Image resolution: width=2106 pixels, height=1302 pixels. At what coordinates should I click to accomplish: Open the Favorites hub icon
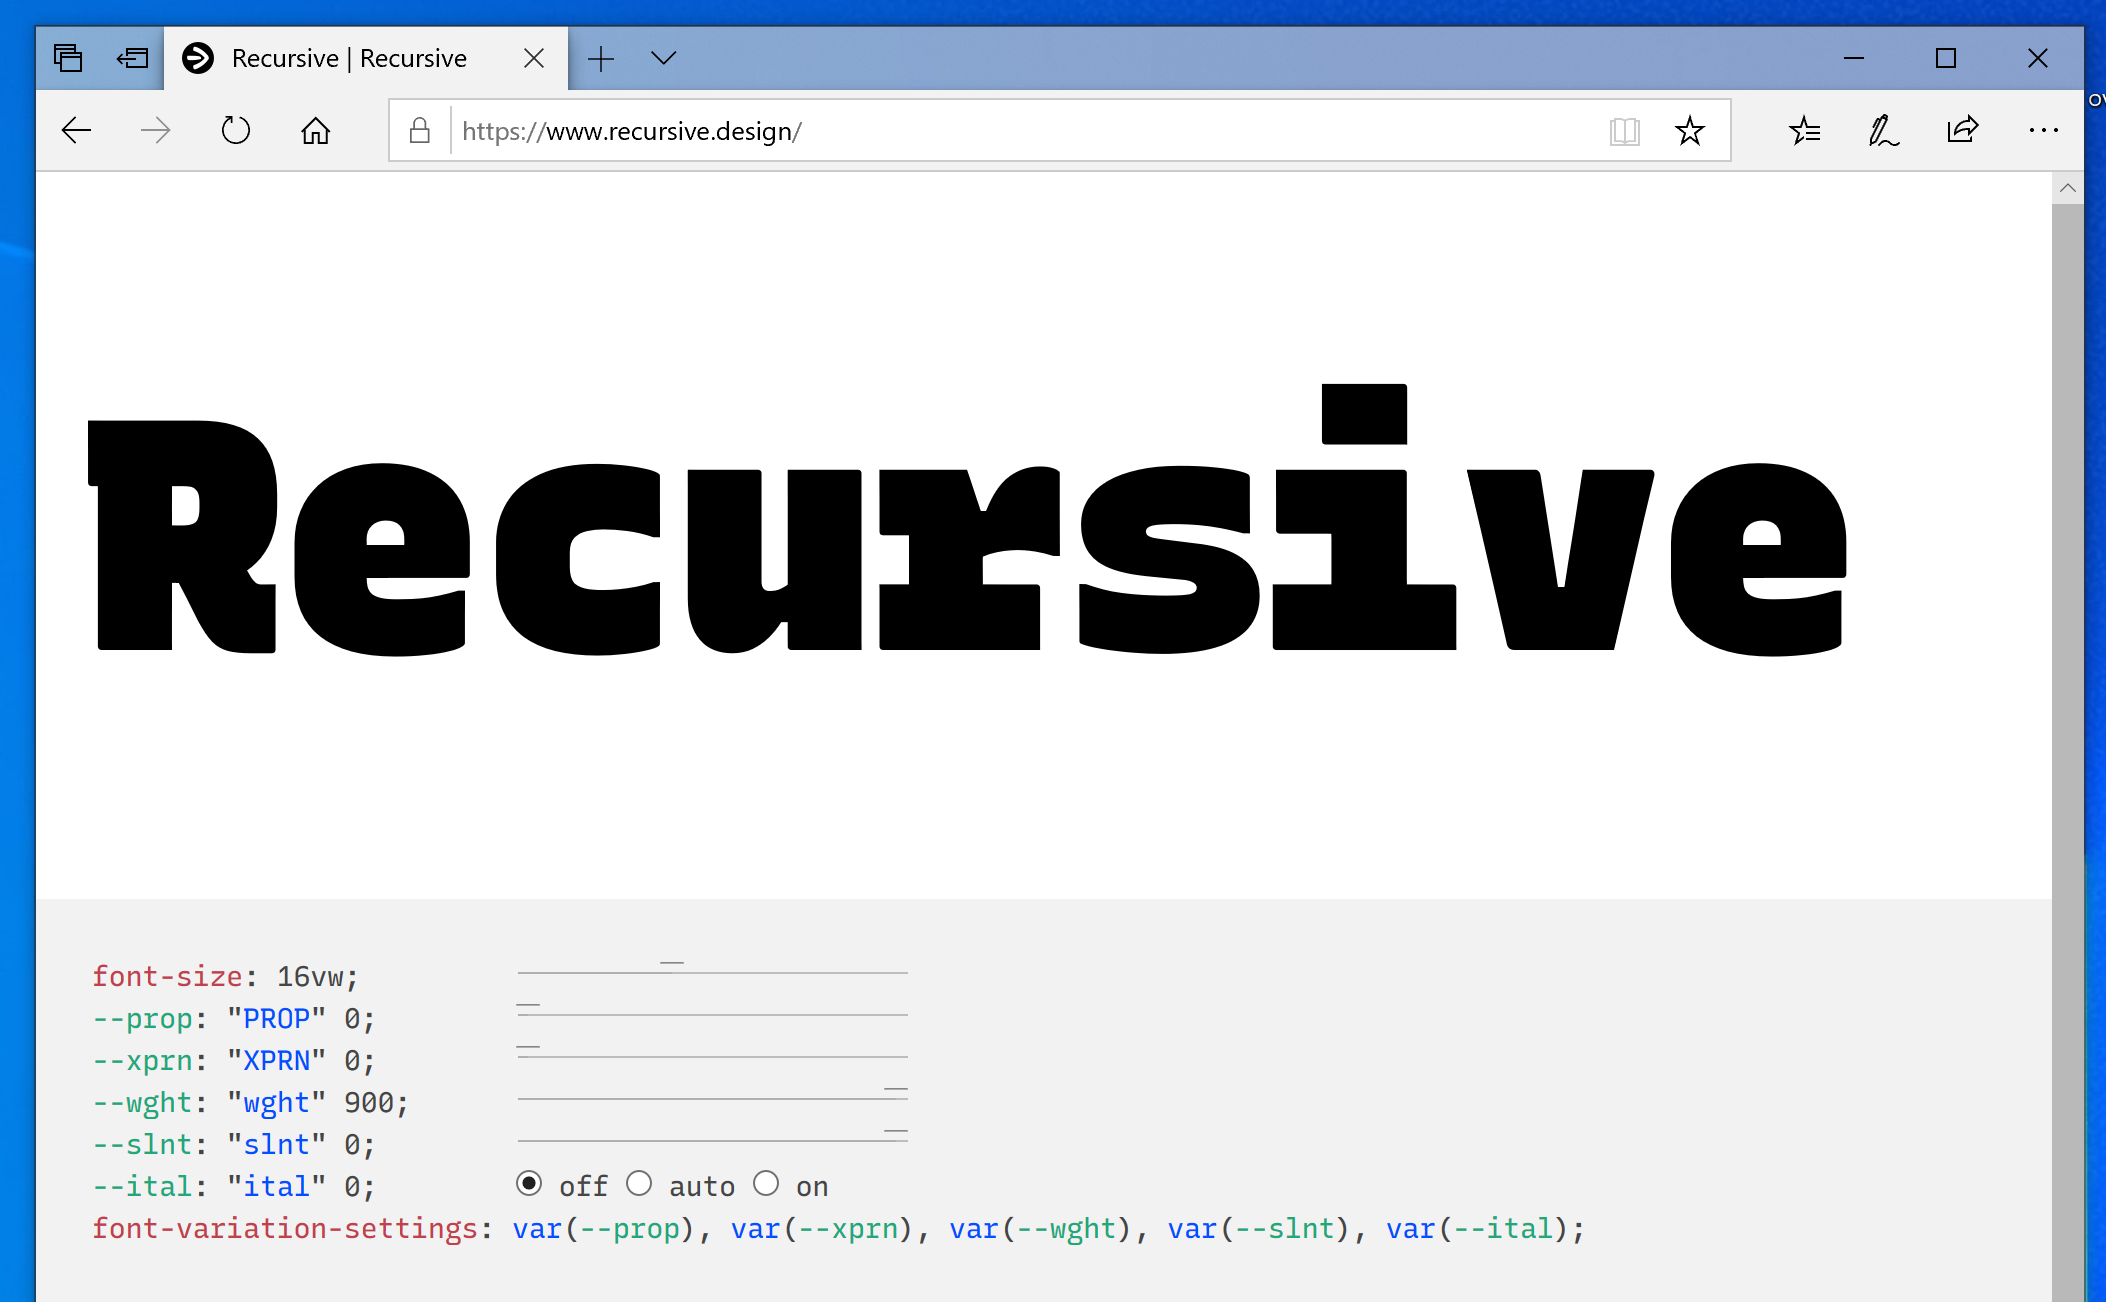point(1805,131)
